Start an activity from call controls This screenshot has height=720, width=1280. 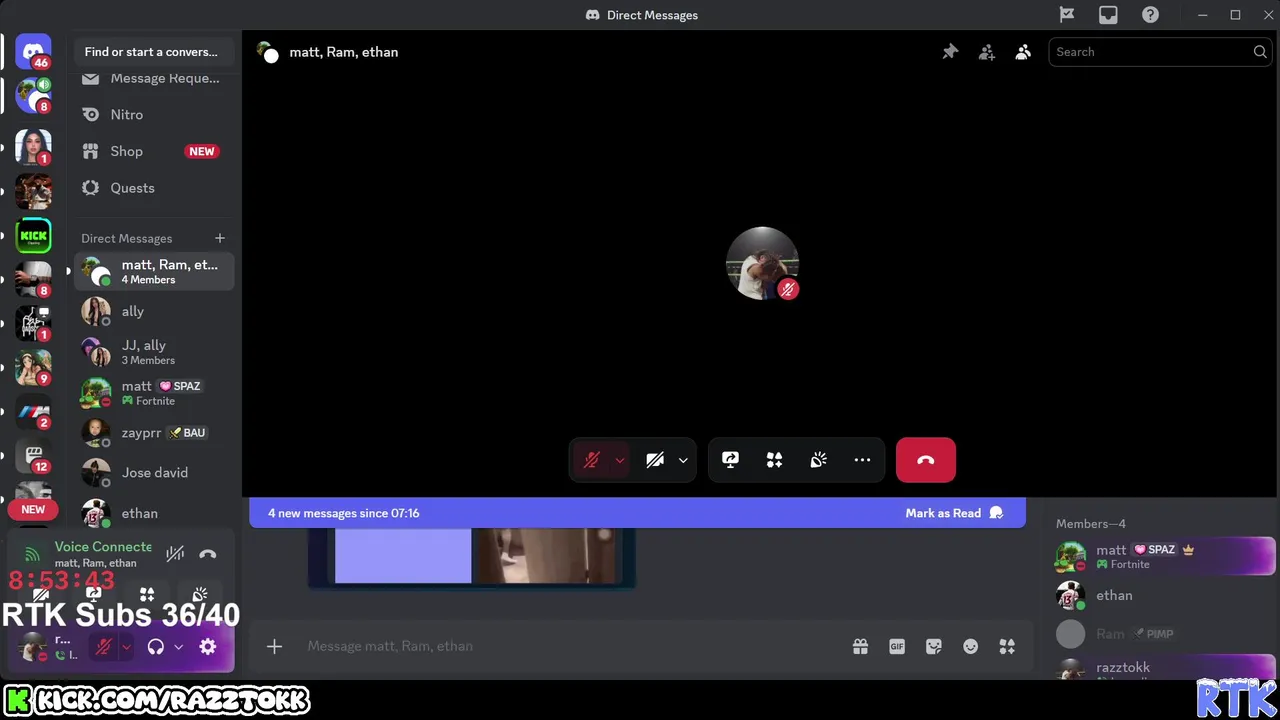(x=774, y=460)
